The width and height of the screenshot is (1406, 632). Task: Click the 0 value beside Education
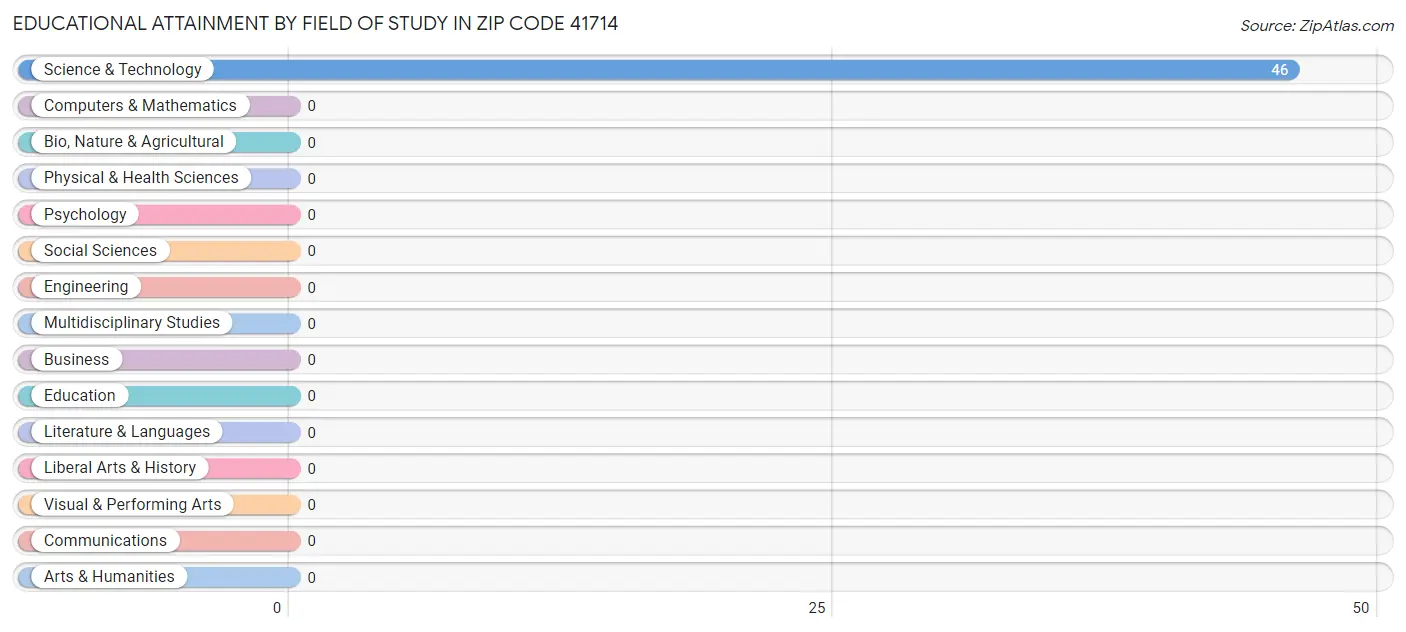(312, 396)
